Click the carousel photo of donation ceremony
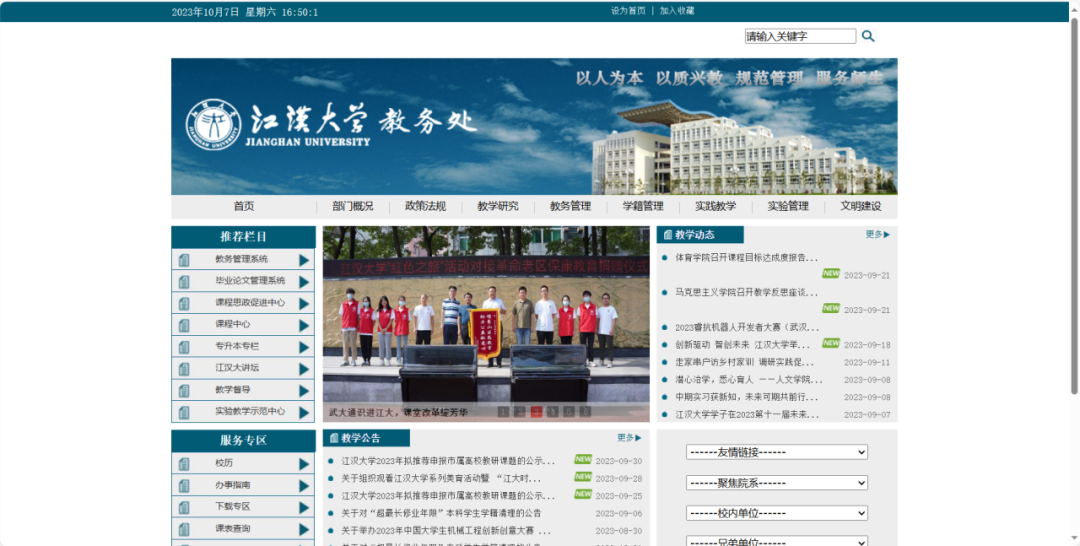Image resolution: width=1080 pixels, height=546 pixels. pos(486,324)
